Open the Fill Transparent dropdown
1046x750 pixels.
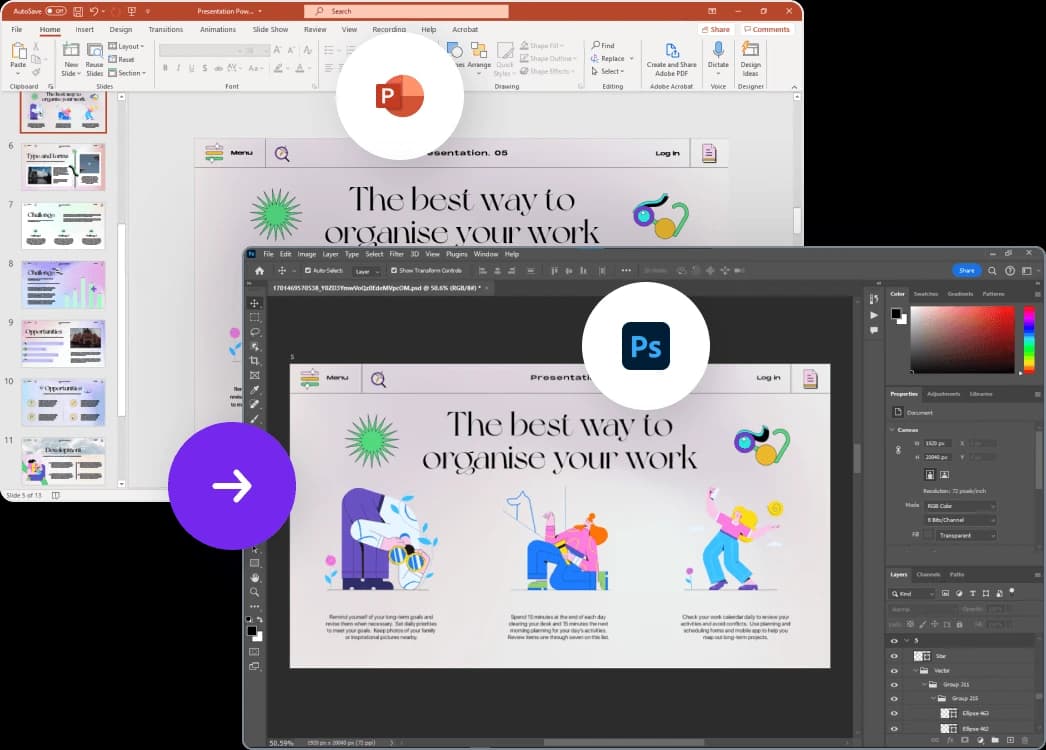point(967,535)
